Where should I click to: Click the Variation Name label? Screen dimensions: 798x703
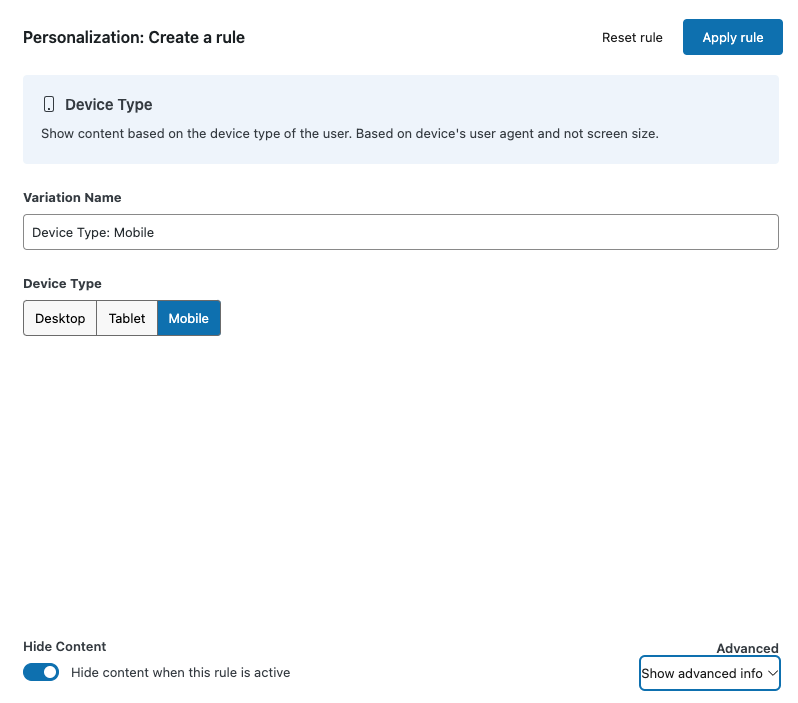coord(72,198)
